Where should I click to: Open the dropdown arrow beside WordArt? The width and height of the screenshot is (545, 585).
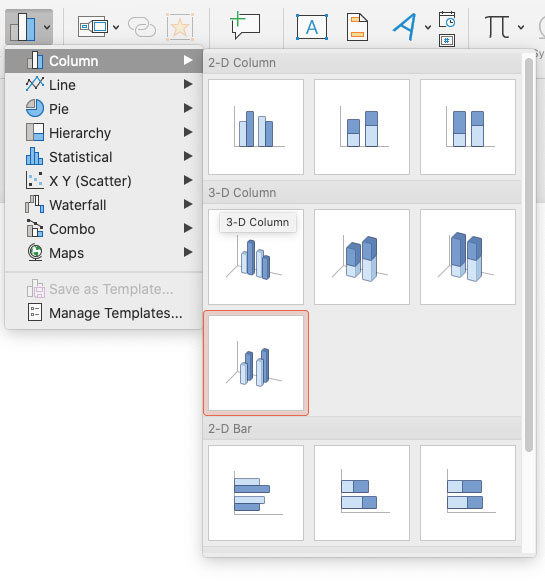tap(428, 27)
